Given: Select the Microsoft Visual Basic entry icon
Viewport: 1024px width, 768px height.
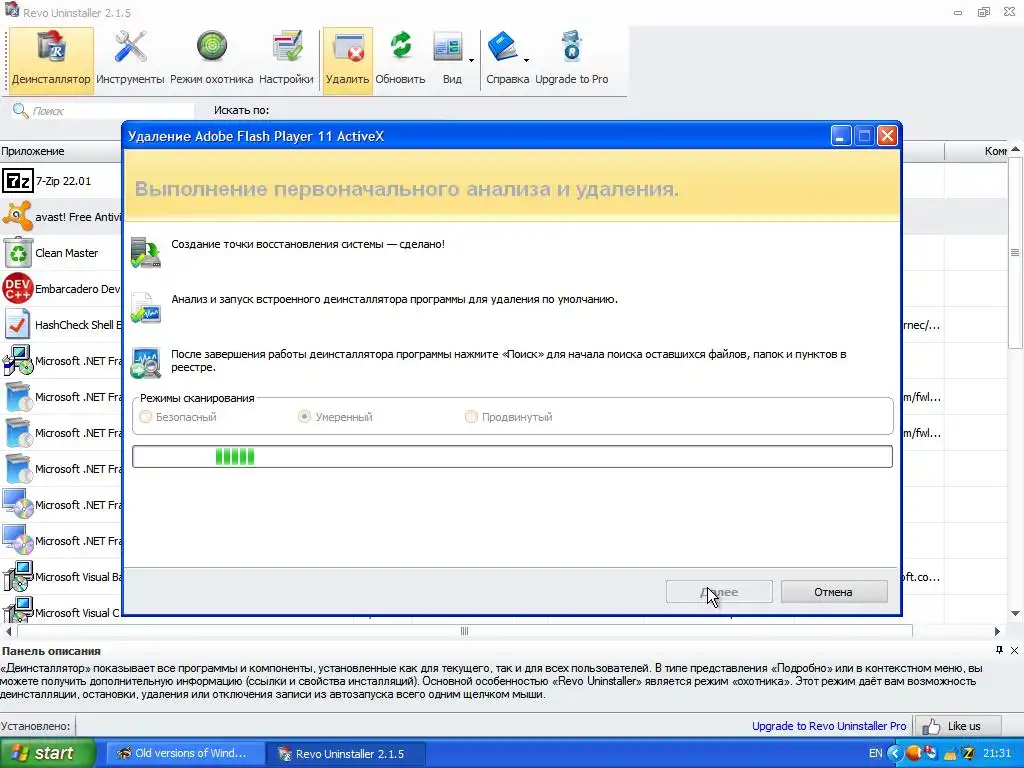Looking at the screenshot, I should click(18, 577).
